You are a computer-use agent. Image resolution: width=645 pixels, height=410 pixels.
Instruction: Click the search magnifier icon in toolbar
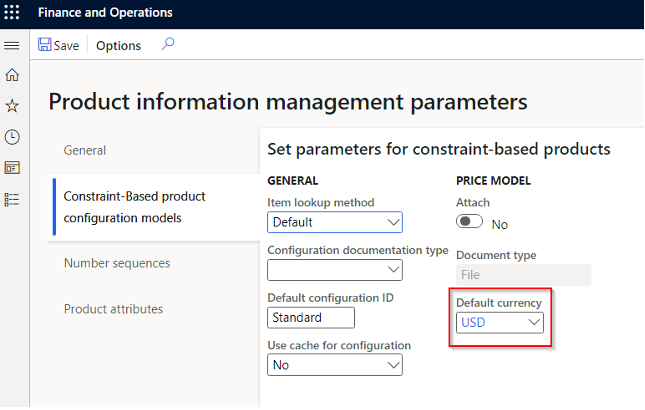point(168,44)
